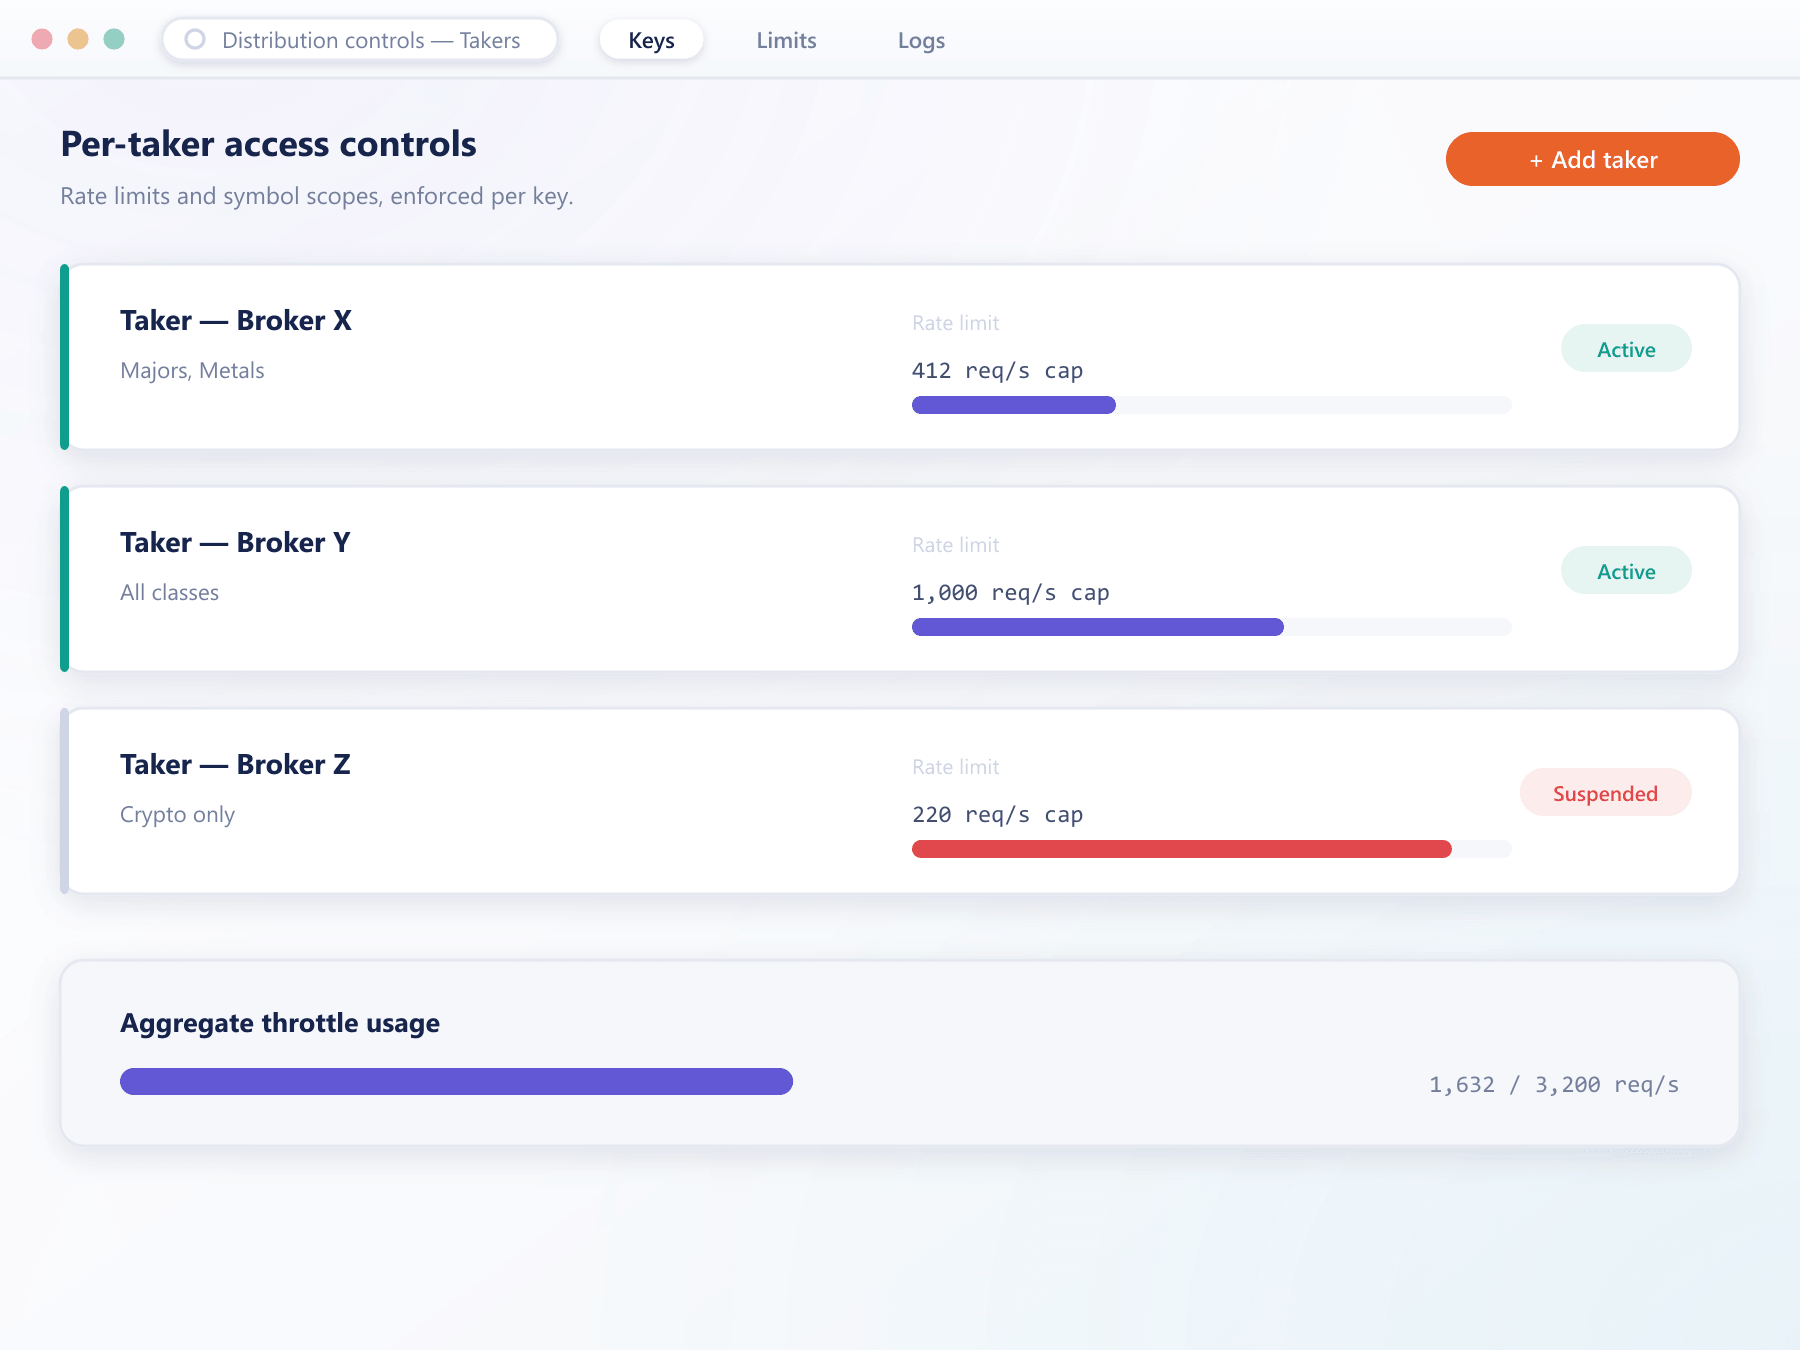Click the 412 req/s cap progress bar
This screenshot has height=1350, width=1800.
coord(1211,405)
